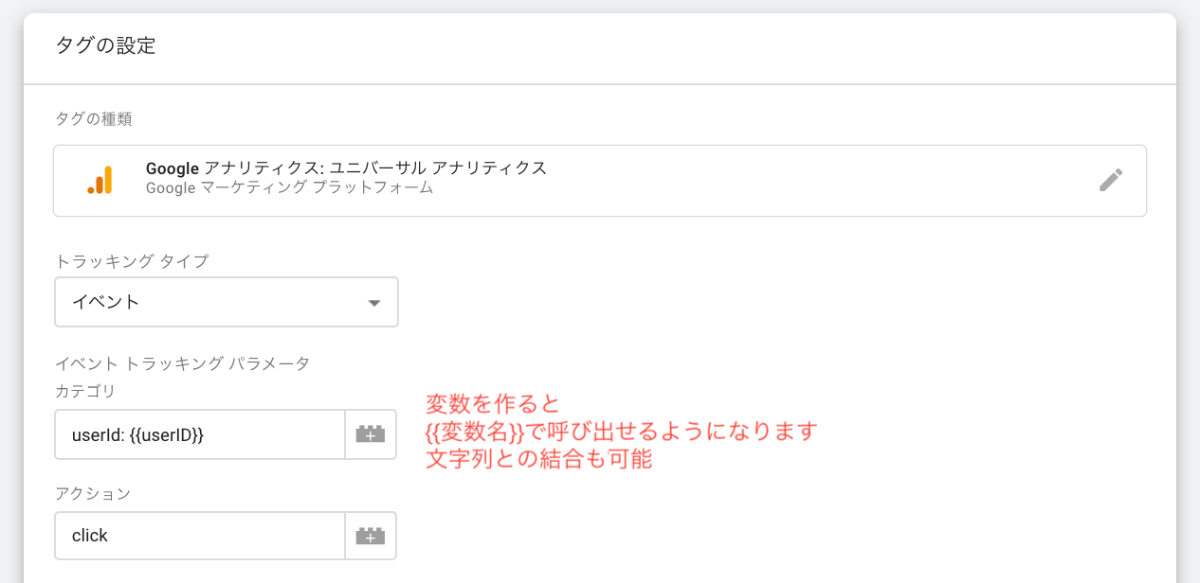This screenshot has width=1200, height=583.
Task: Click the タグの設定 heading
Action: (x=106, y=45)
